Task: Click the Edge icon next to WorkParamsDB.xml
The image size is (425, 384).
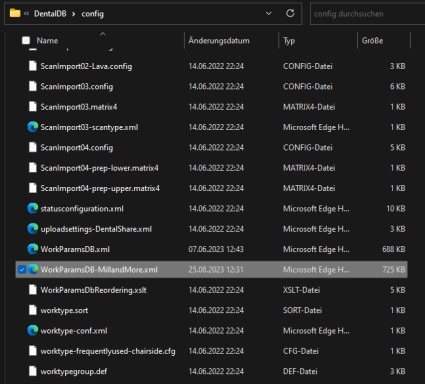Action: point(33,249)
